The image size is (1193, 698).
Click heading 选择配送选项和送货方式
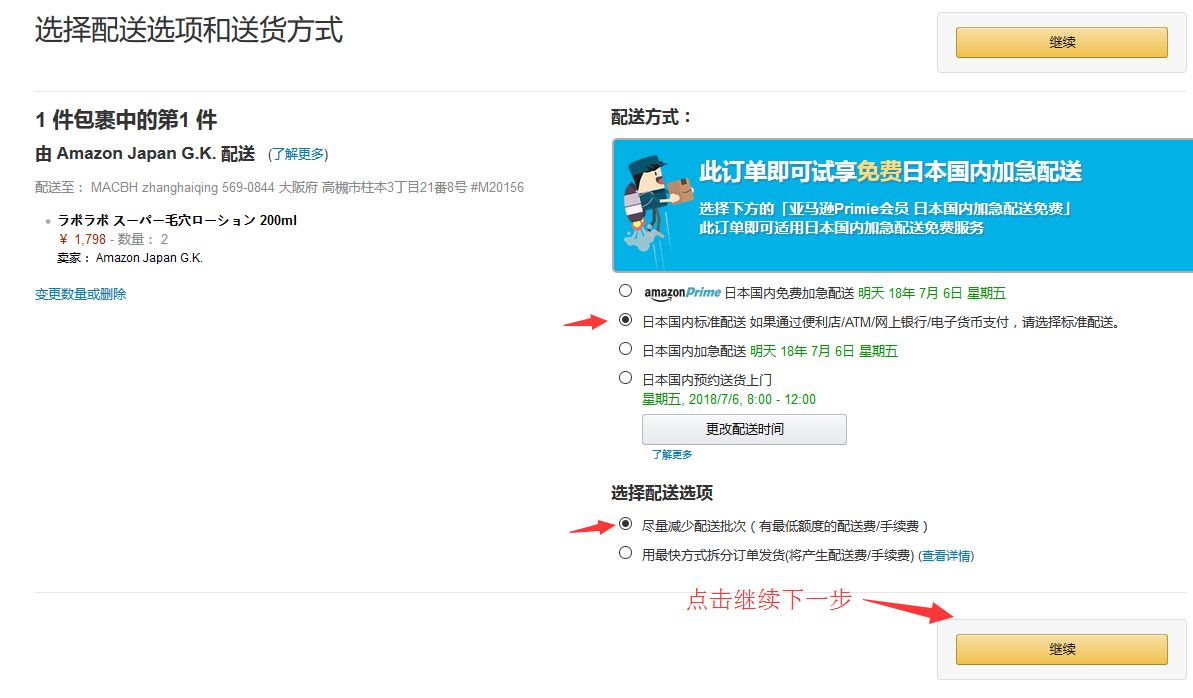[189, 30]
